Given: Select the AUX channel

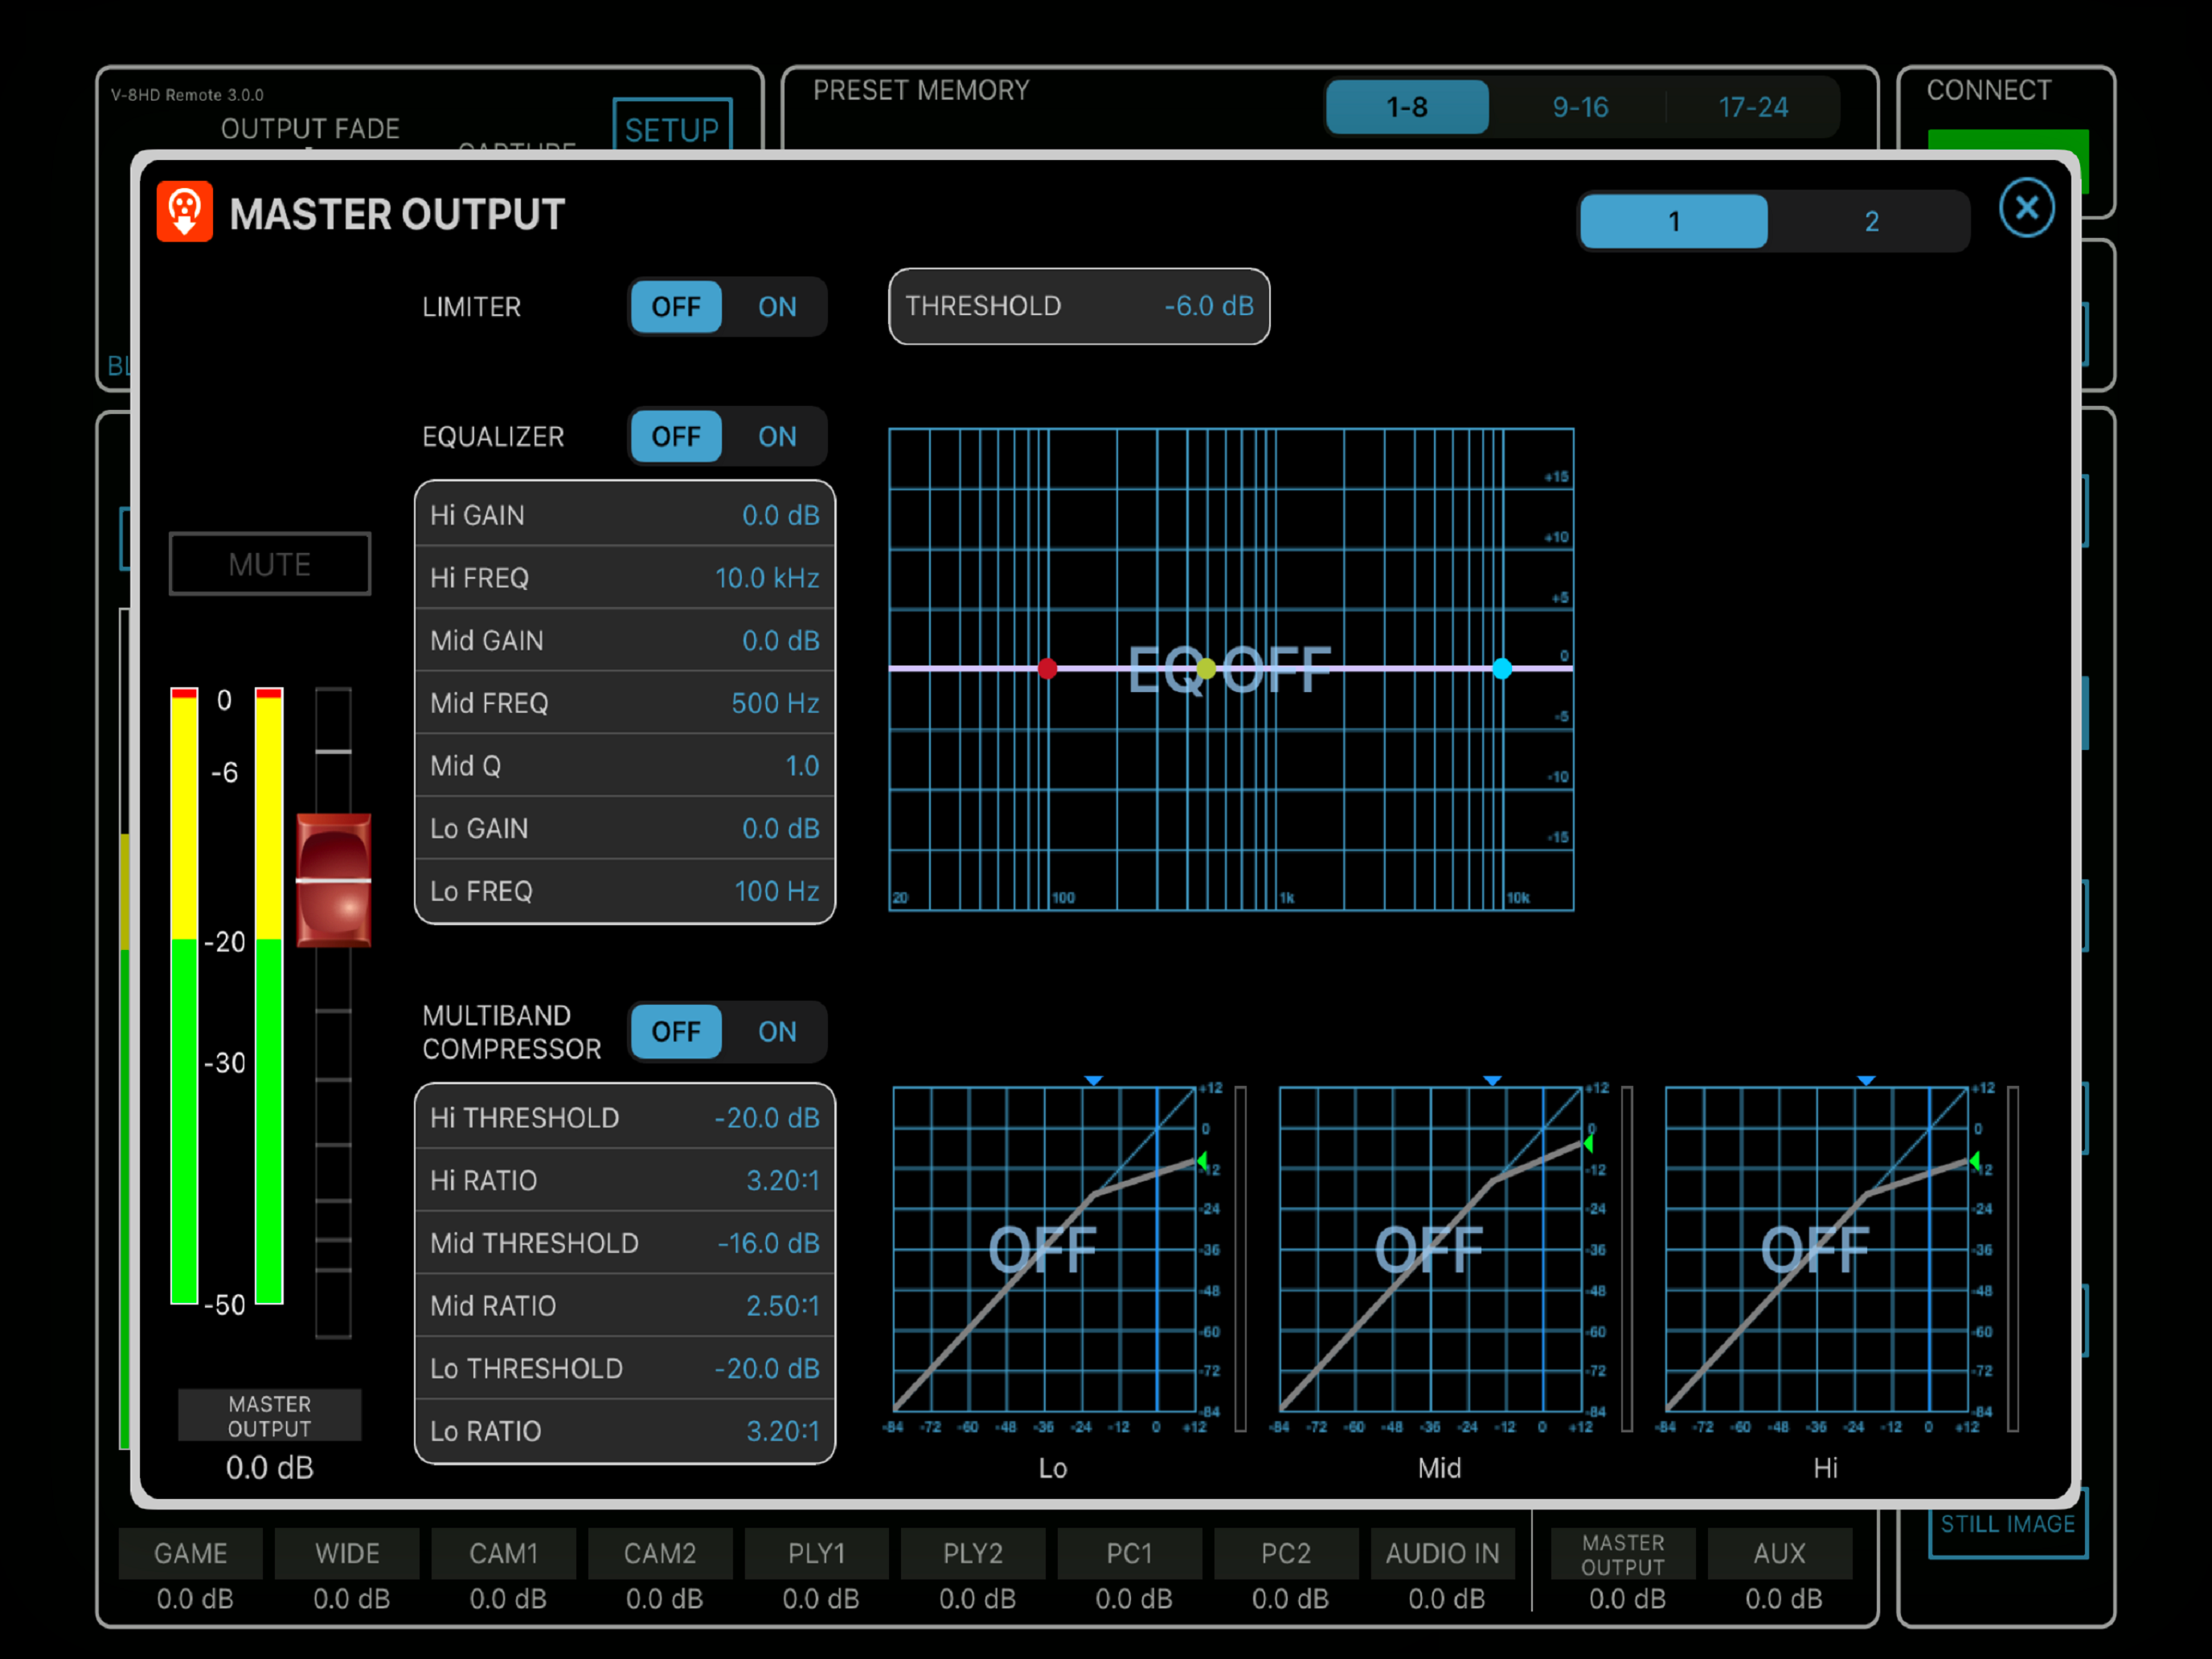Looking at the screenshot, I should (x=1780, y=1553).
